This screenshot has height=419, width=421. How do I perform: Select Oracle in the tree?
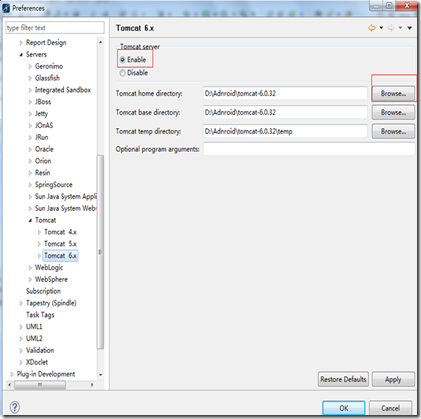click(44, 149)
